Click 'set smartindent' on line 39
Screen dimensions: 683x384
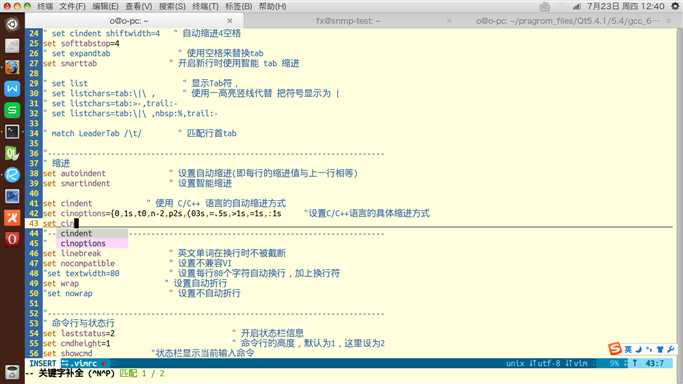76,183
